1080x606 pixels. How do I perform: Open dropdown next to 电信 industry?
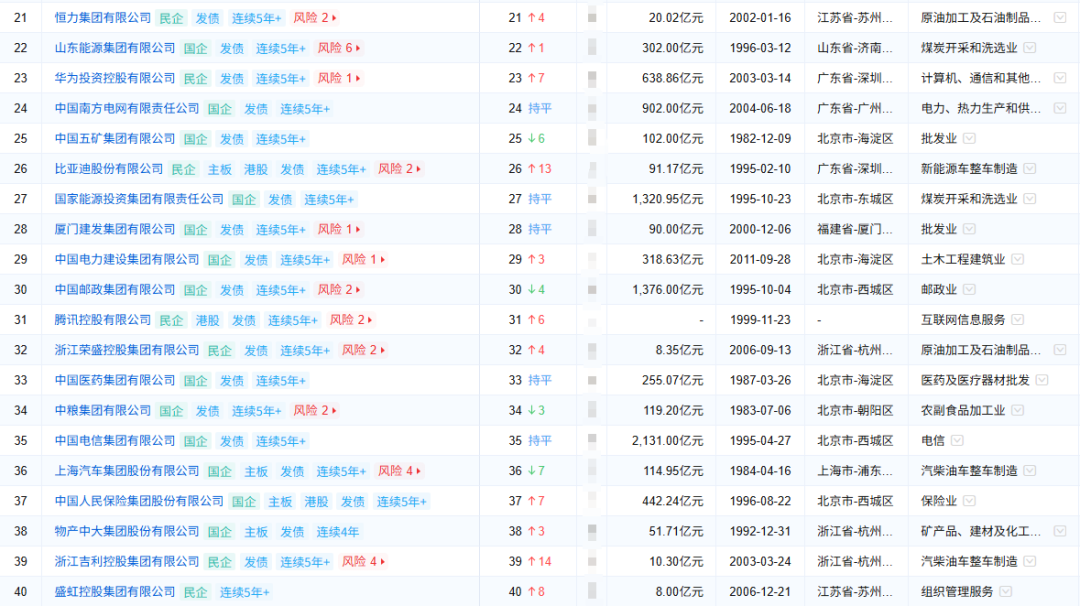point(957,441)
